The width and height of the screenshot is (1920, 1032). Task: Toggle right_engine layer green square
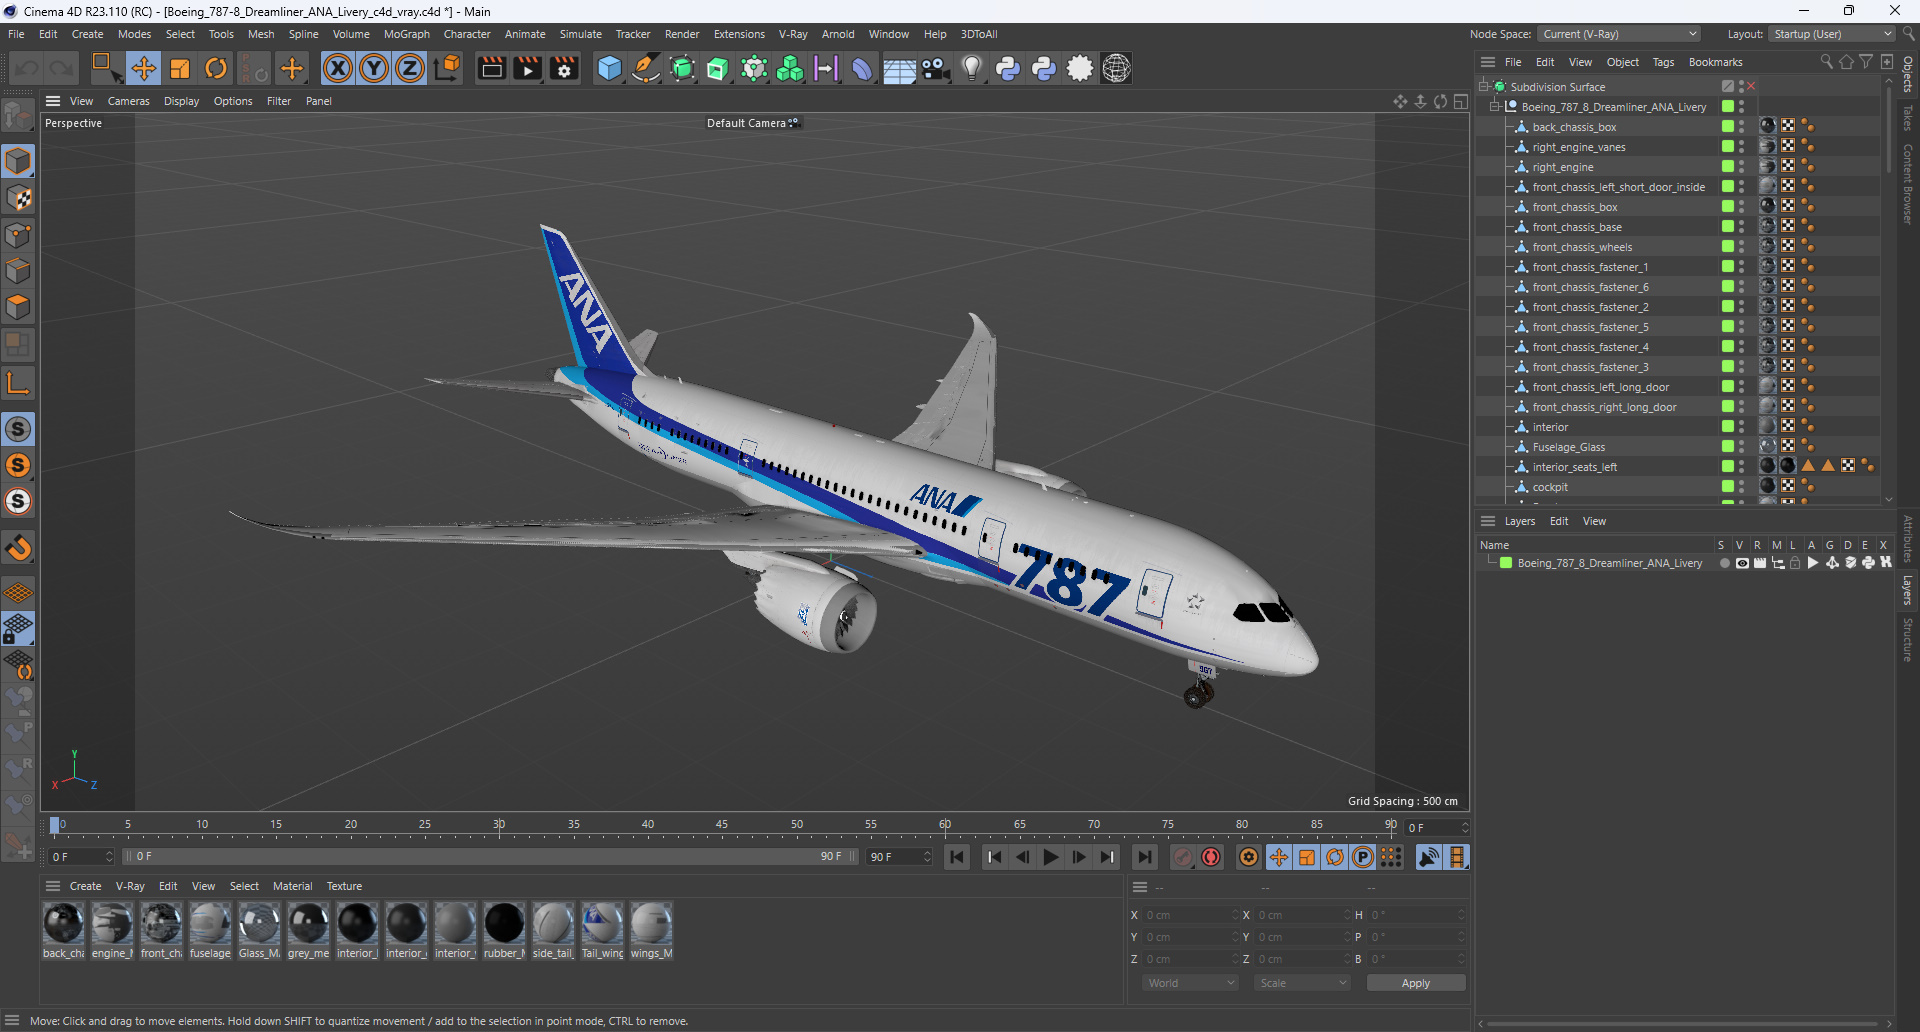pyautogui.click(x=1727, y=167)
